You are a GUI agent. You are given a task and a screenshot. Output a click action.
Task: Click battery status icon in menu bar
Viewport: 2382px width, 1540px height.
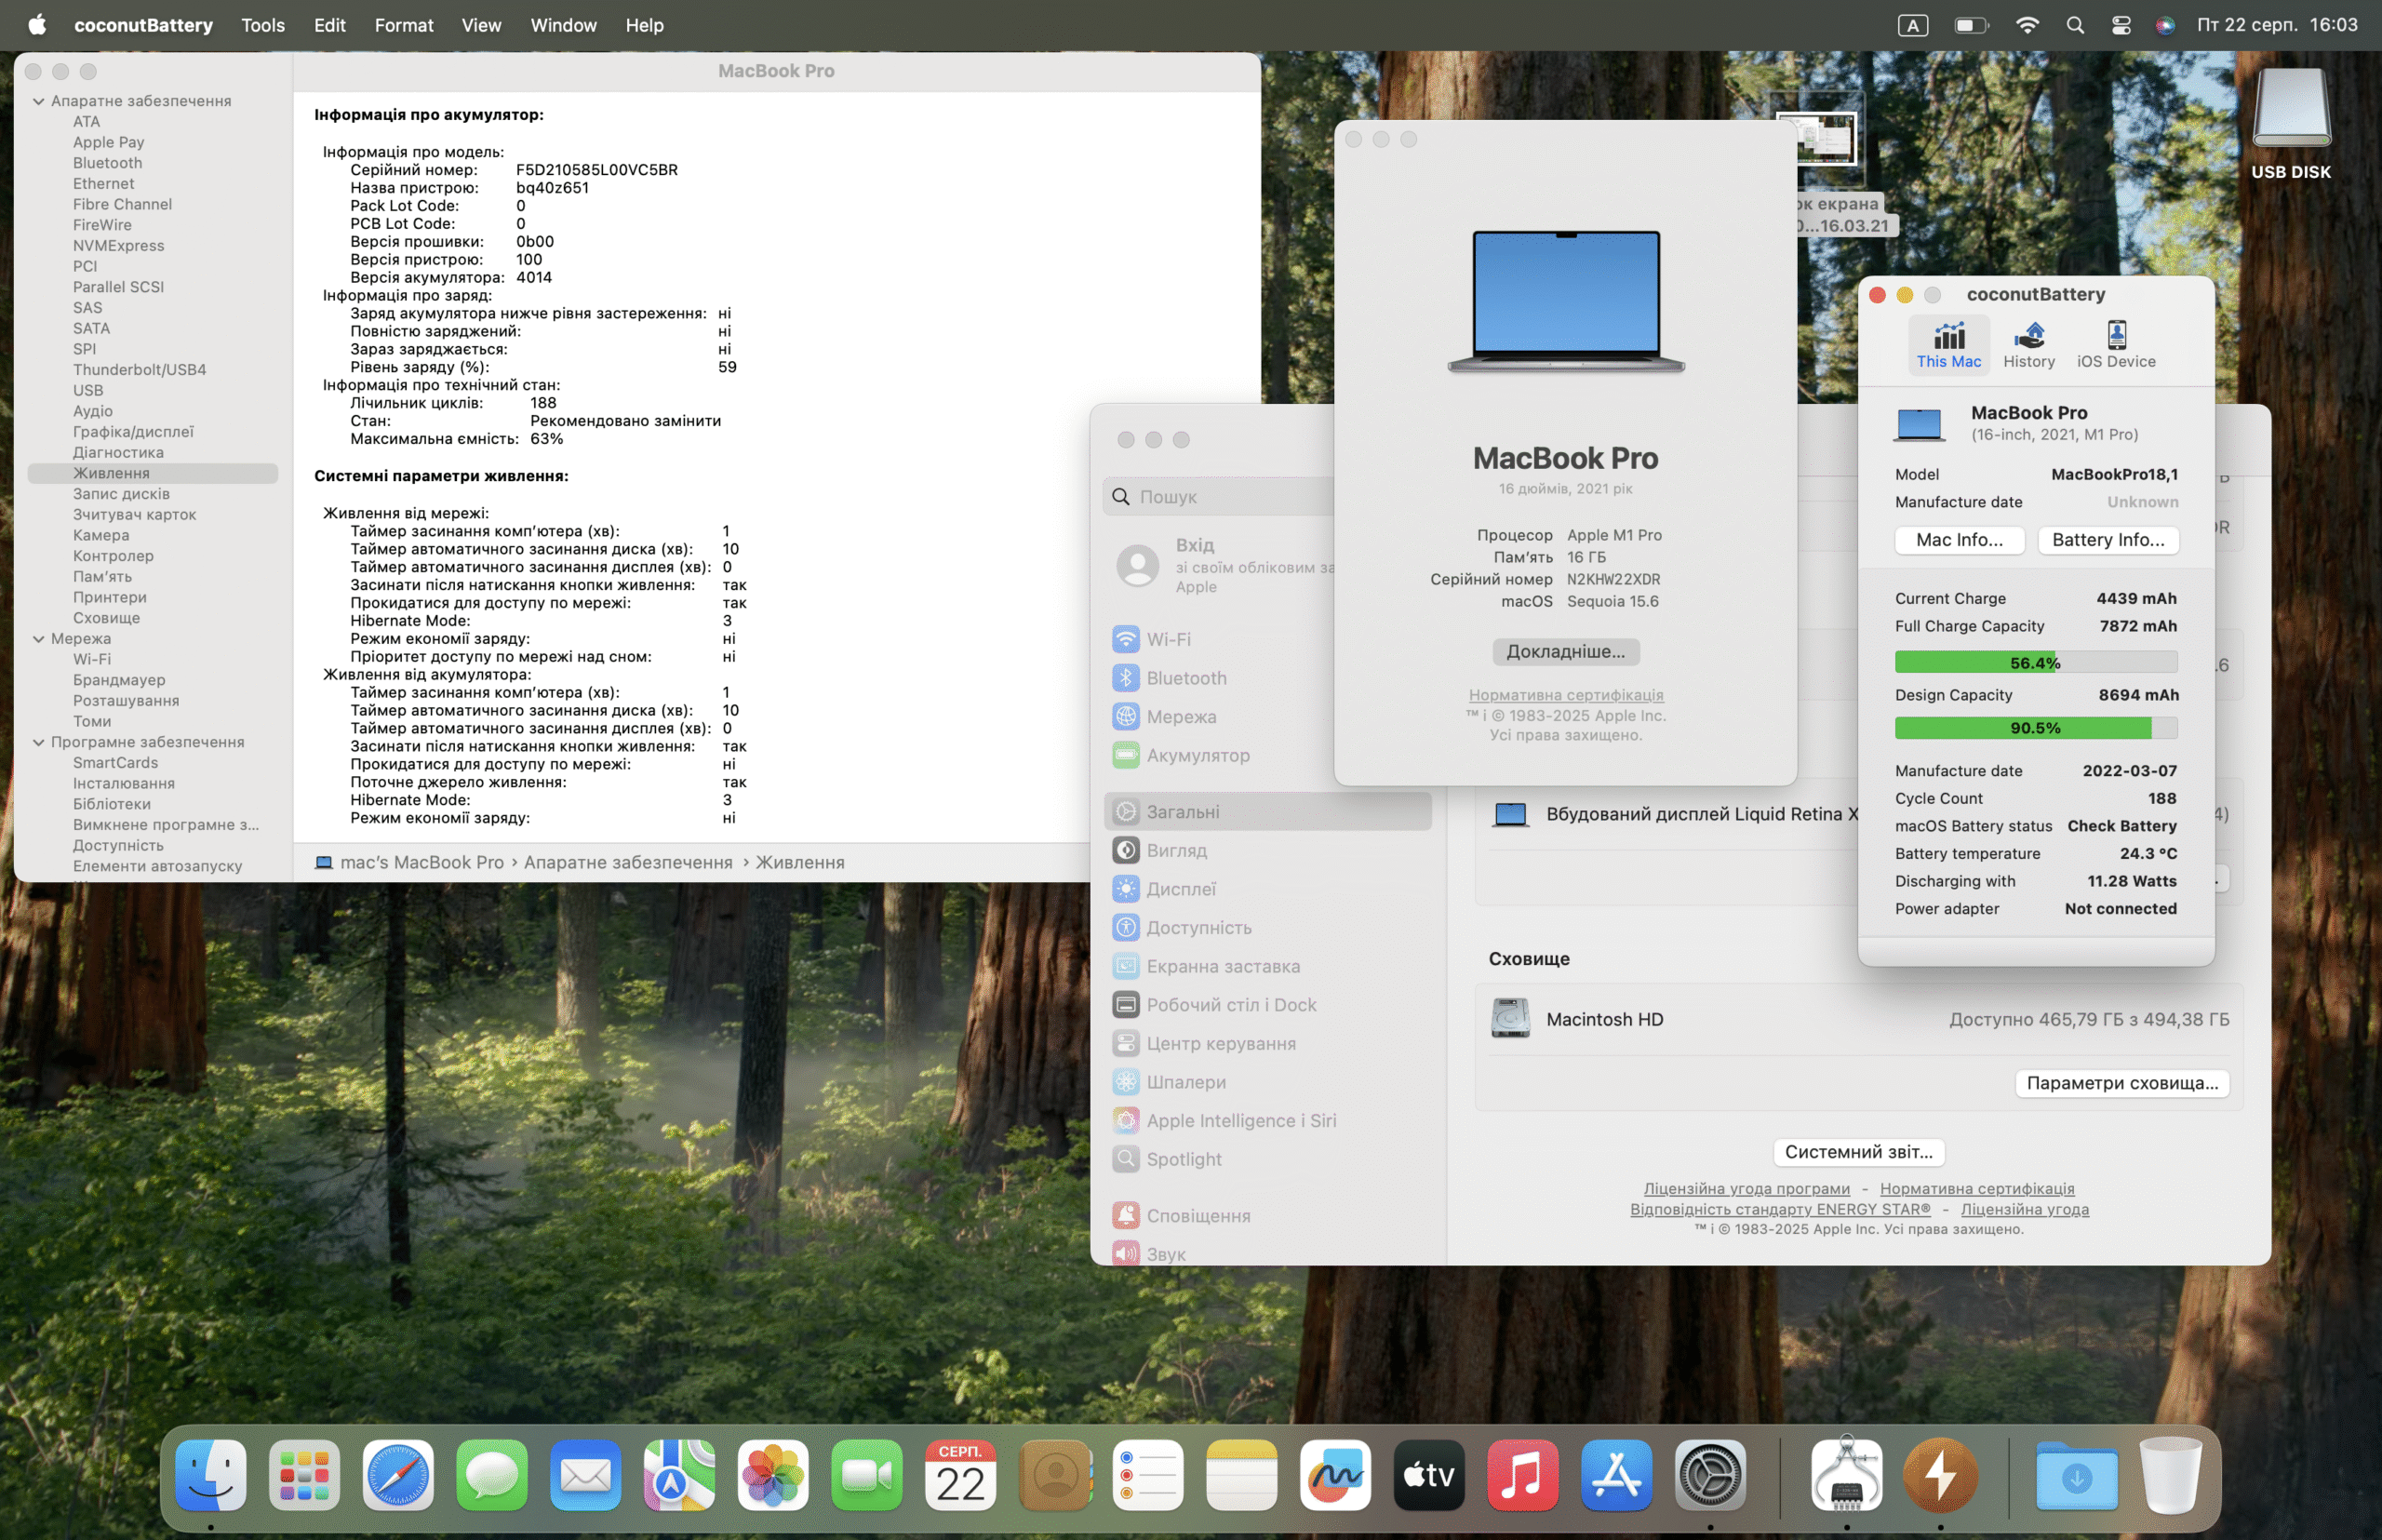[1971, 25]
